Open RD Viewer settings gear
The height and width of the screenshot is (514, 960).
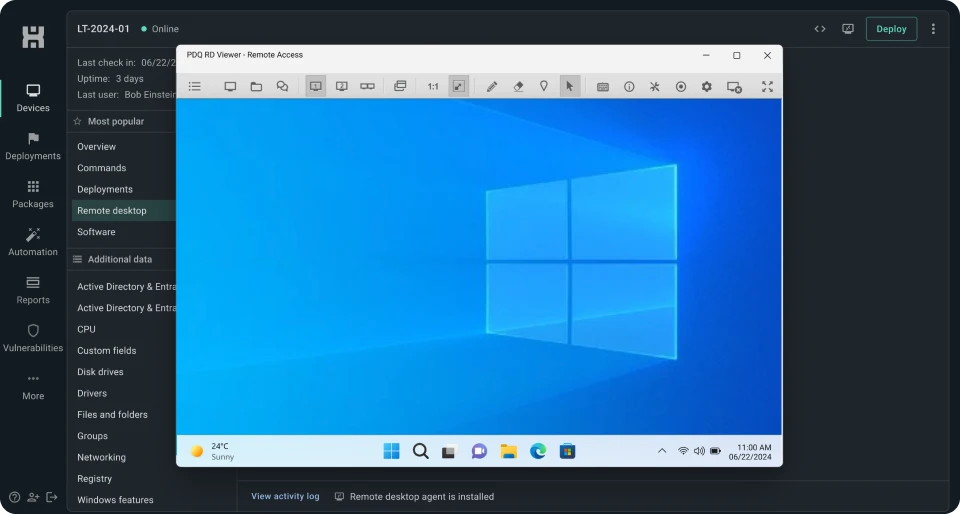point(707,86)
